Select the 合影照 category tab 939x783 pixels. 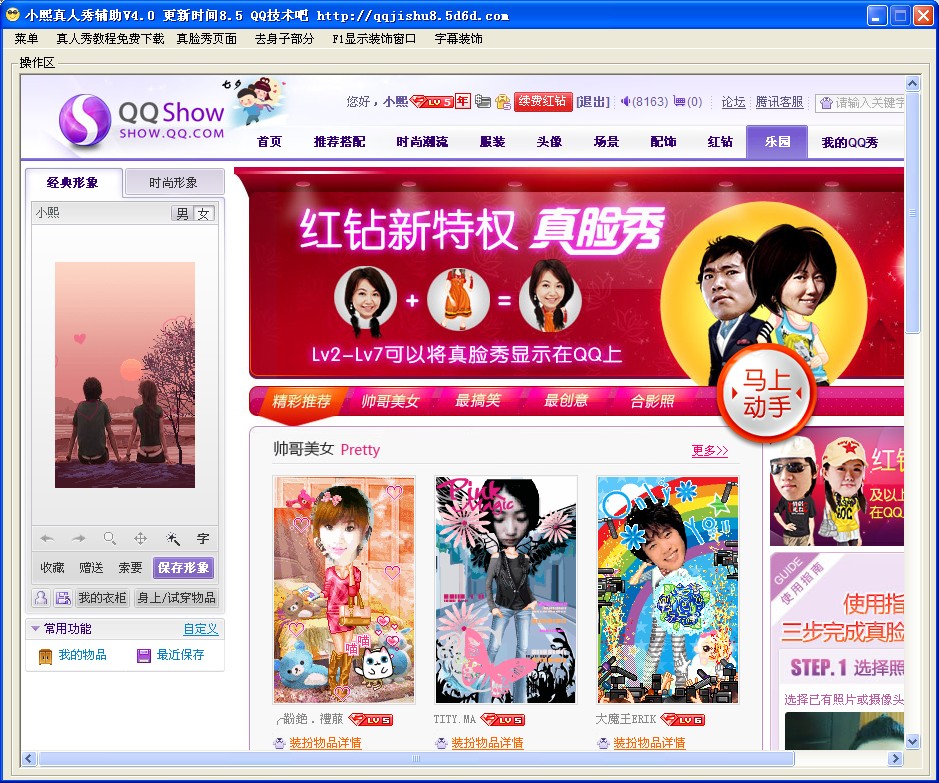(652, 401)
